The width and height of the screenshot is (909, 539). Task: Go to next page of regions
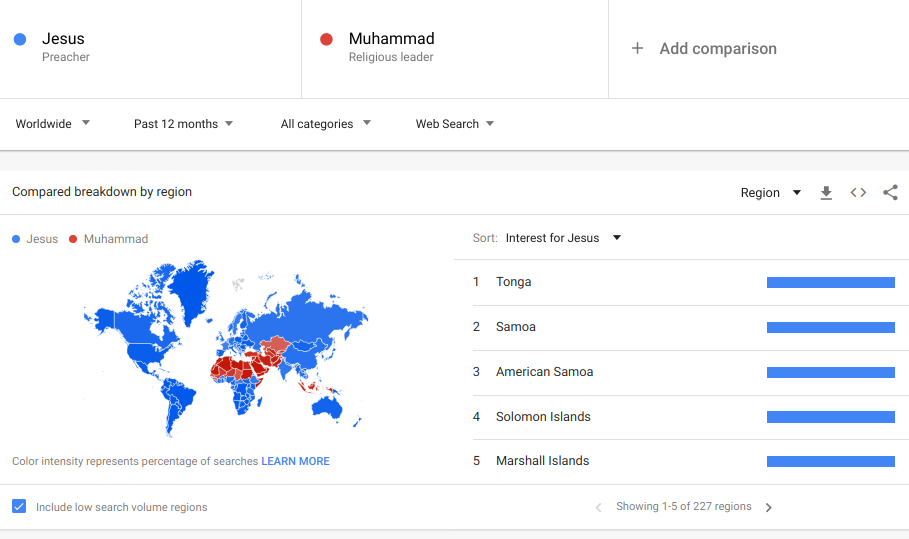click(x=769, y=508)
